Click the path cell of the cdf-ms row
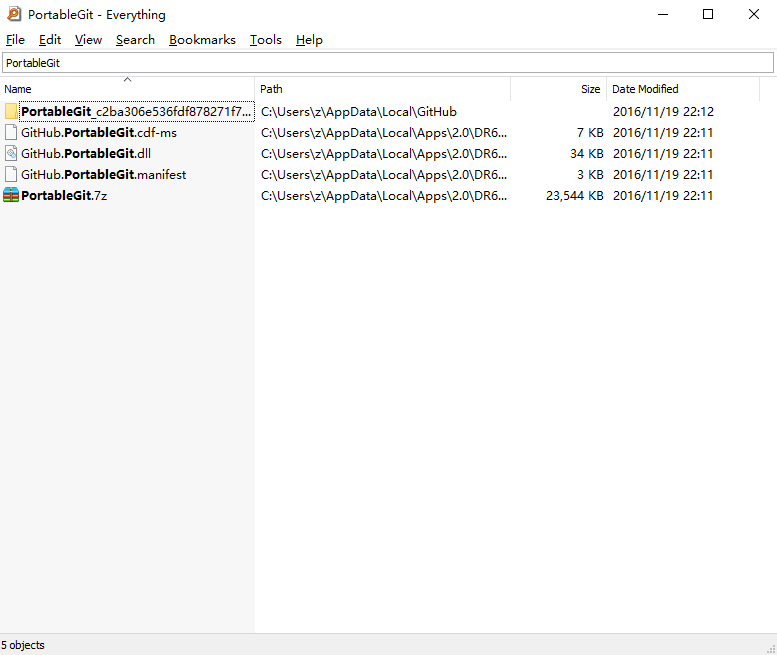 click(x=384, y=133)
